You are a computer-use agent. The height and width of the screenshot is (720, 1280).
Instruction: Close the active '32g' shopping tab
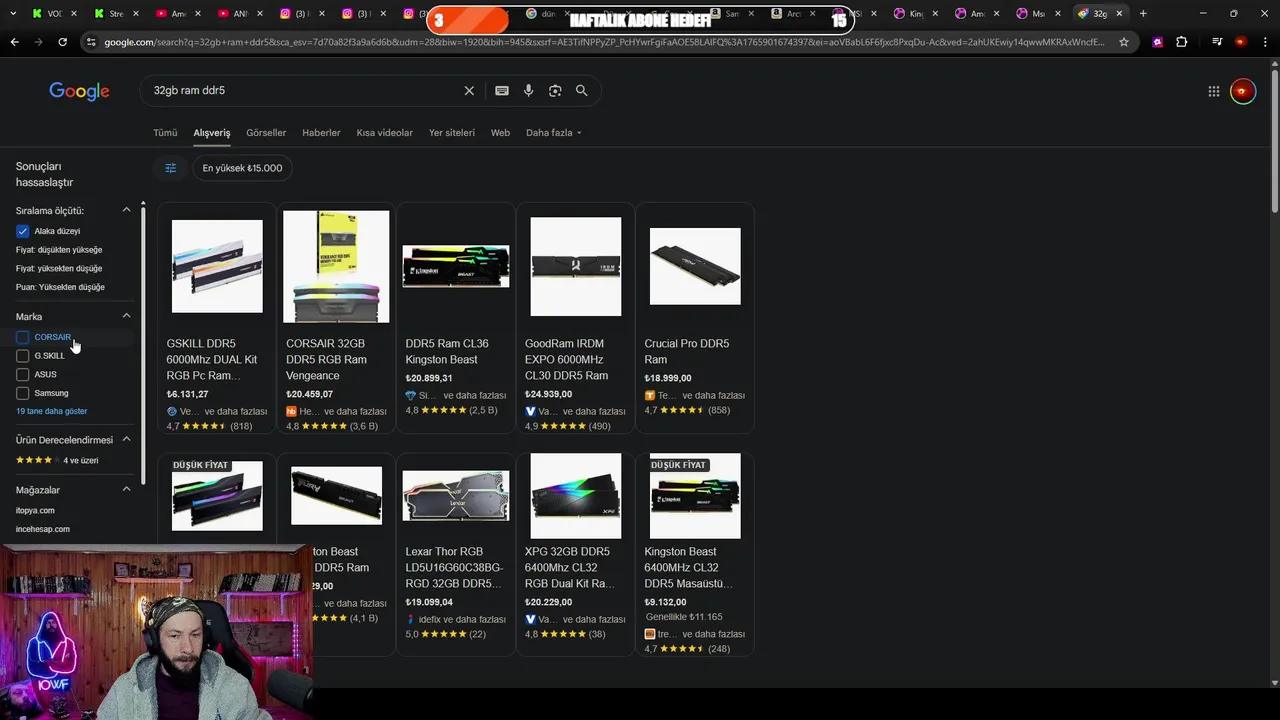pos(1119,14)
